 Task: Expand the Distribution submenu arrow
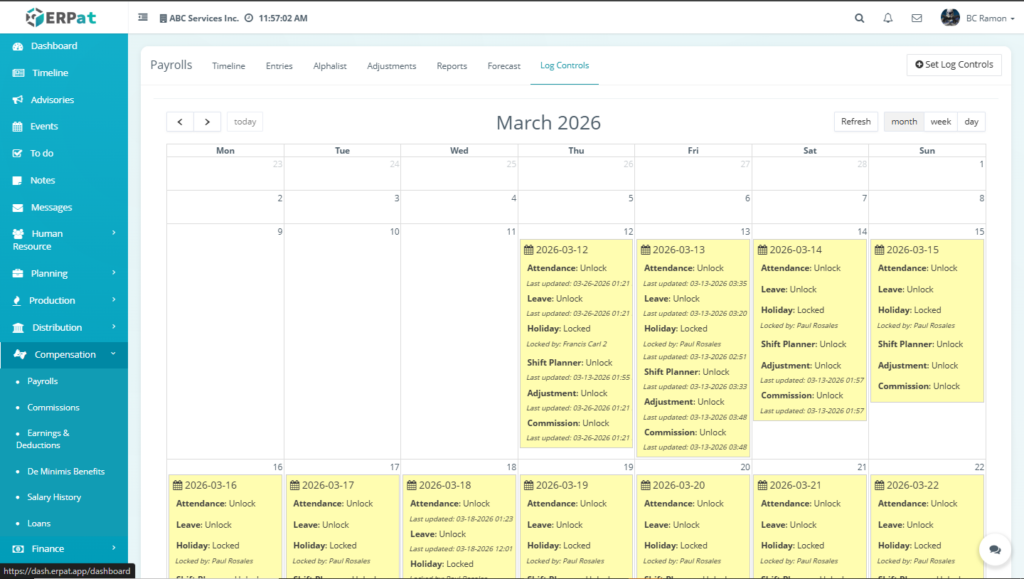[114, 326]
